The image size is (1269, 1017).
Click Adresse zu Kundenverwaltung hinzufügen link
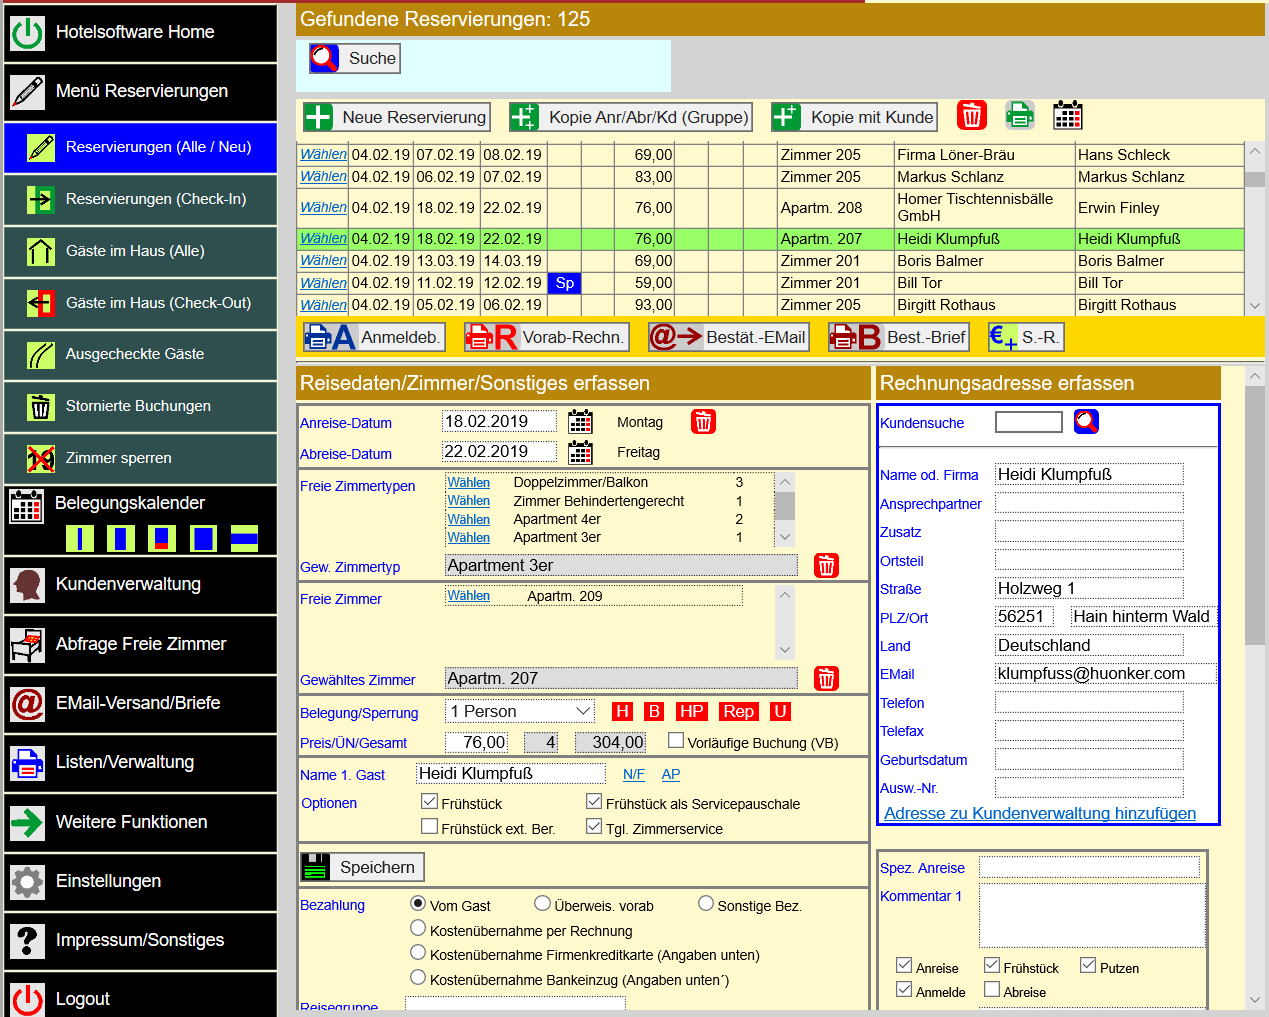pyautogui.click(x=1040, y=813)
